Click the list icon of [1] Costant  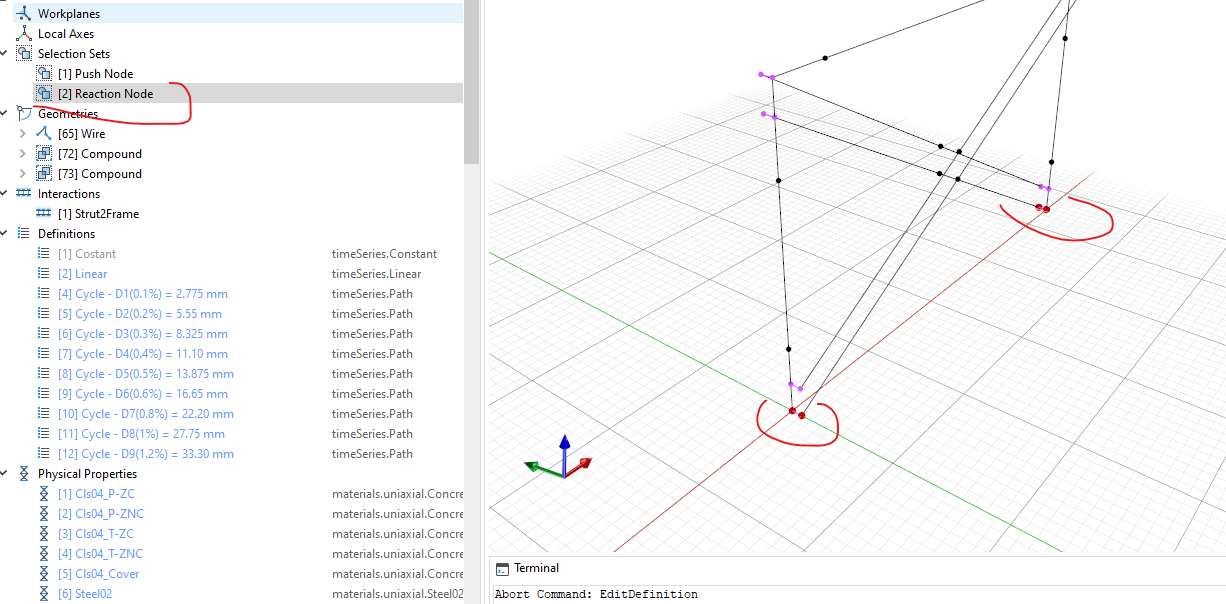click(43, 253)
